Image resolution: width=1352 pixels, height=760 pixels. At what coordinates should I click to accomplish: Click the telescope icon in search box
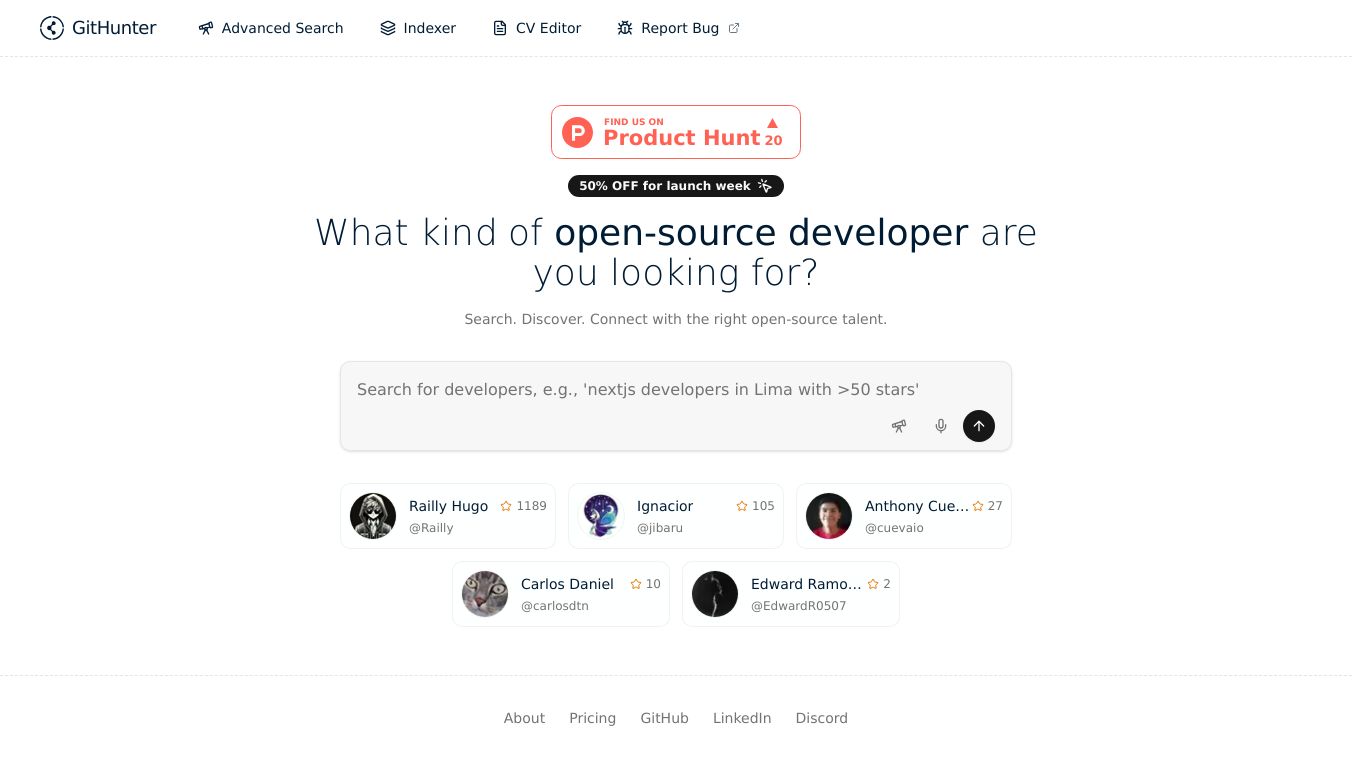(x=899, y=426)
